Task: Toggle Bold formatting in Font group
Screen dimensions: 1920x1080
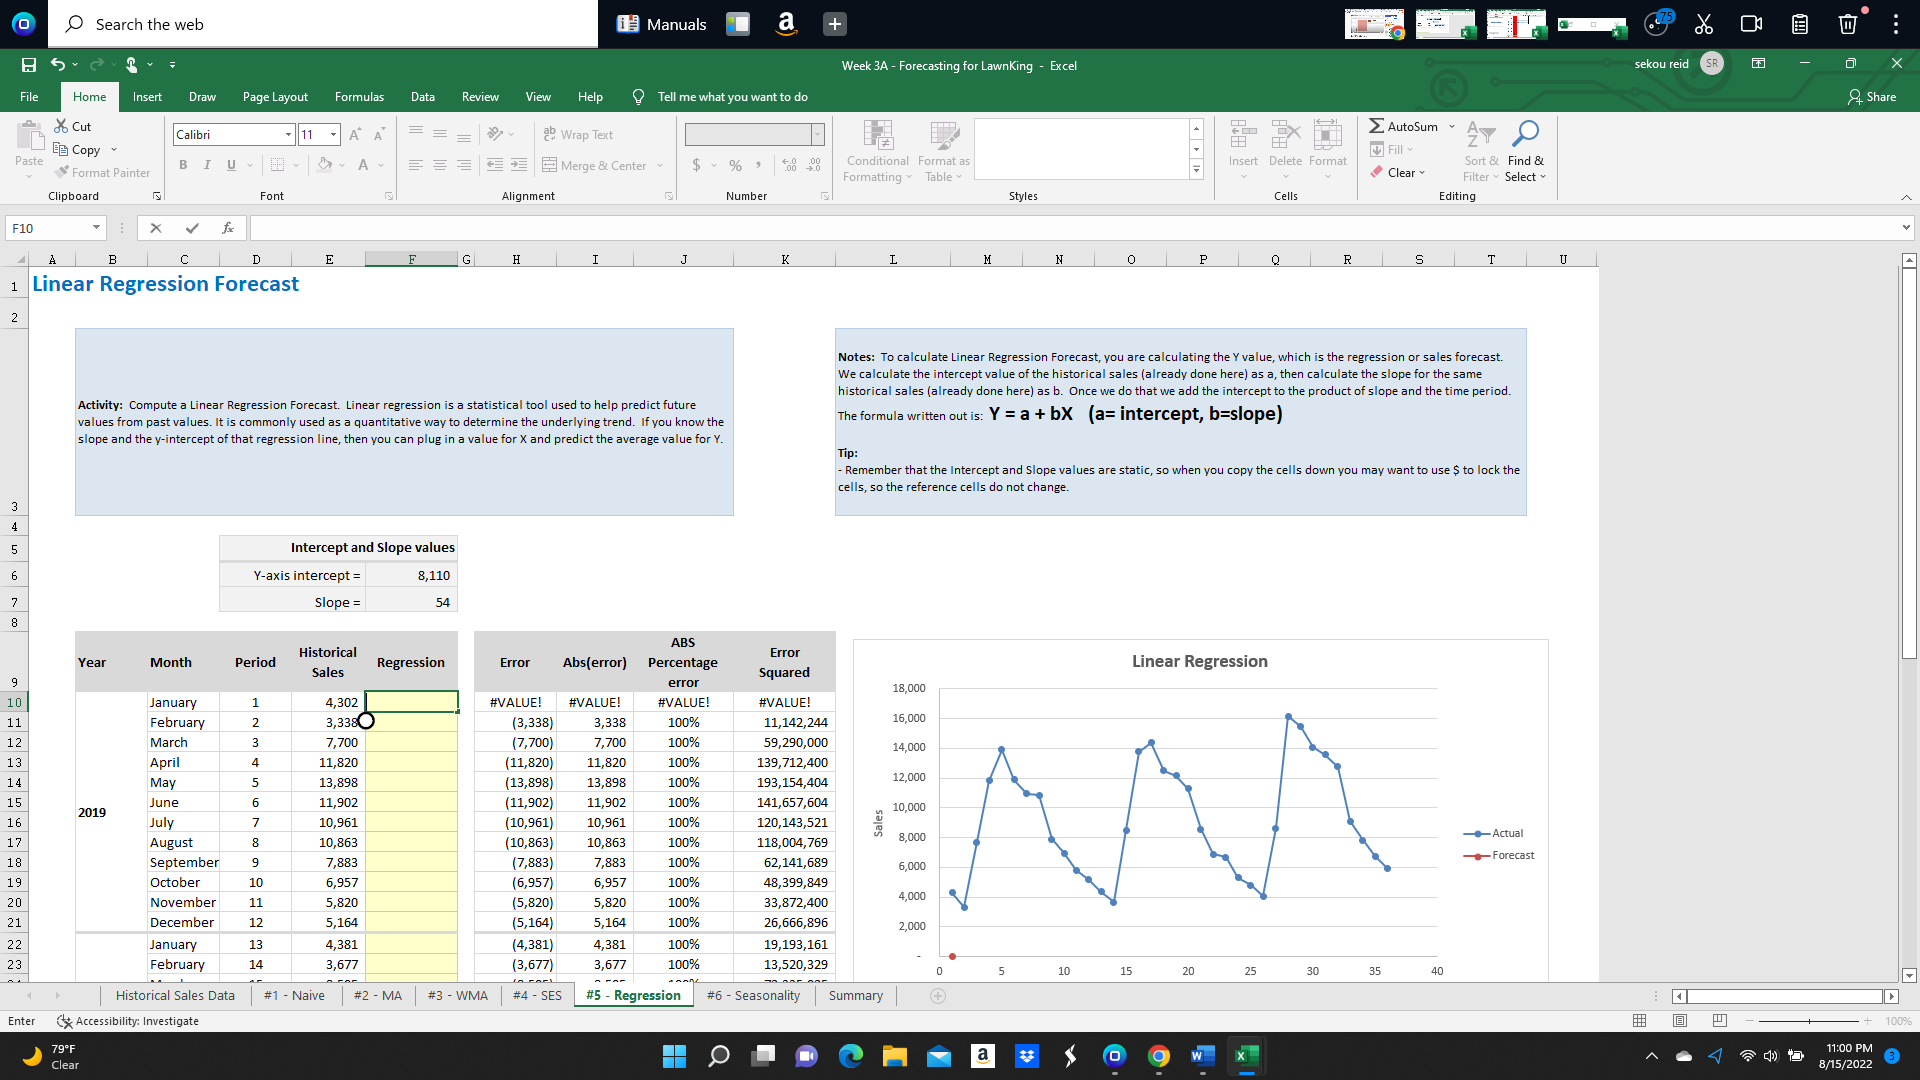Action: (182, 164)
